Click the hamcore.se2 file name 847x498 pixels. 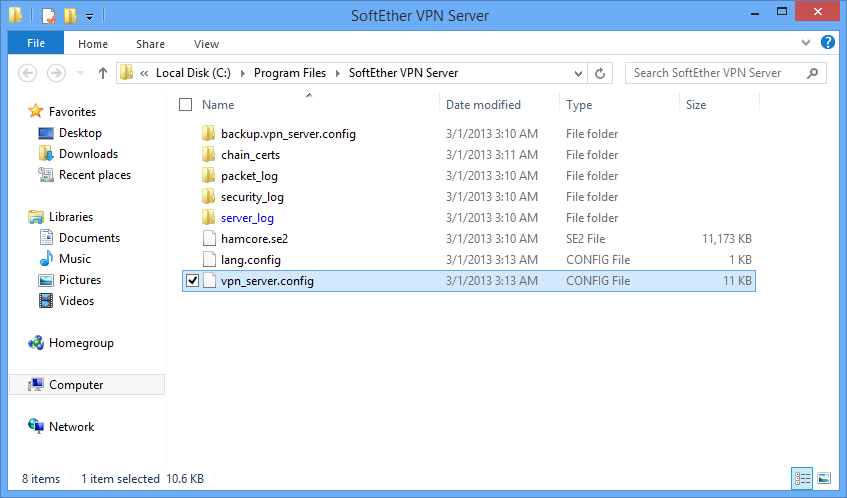point(254,239)
